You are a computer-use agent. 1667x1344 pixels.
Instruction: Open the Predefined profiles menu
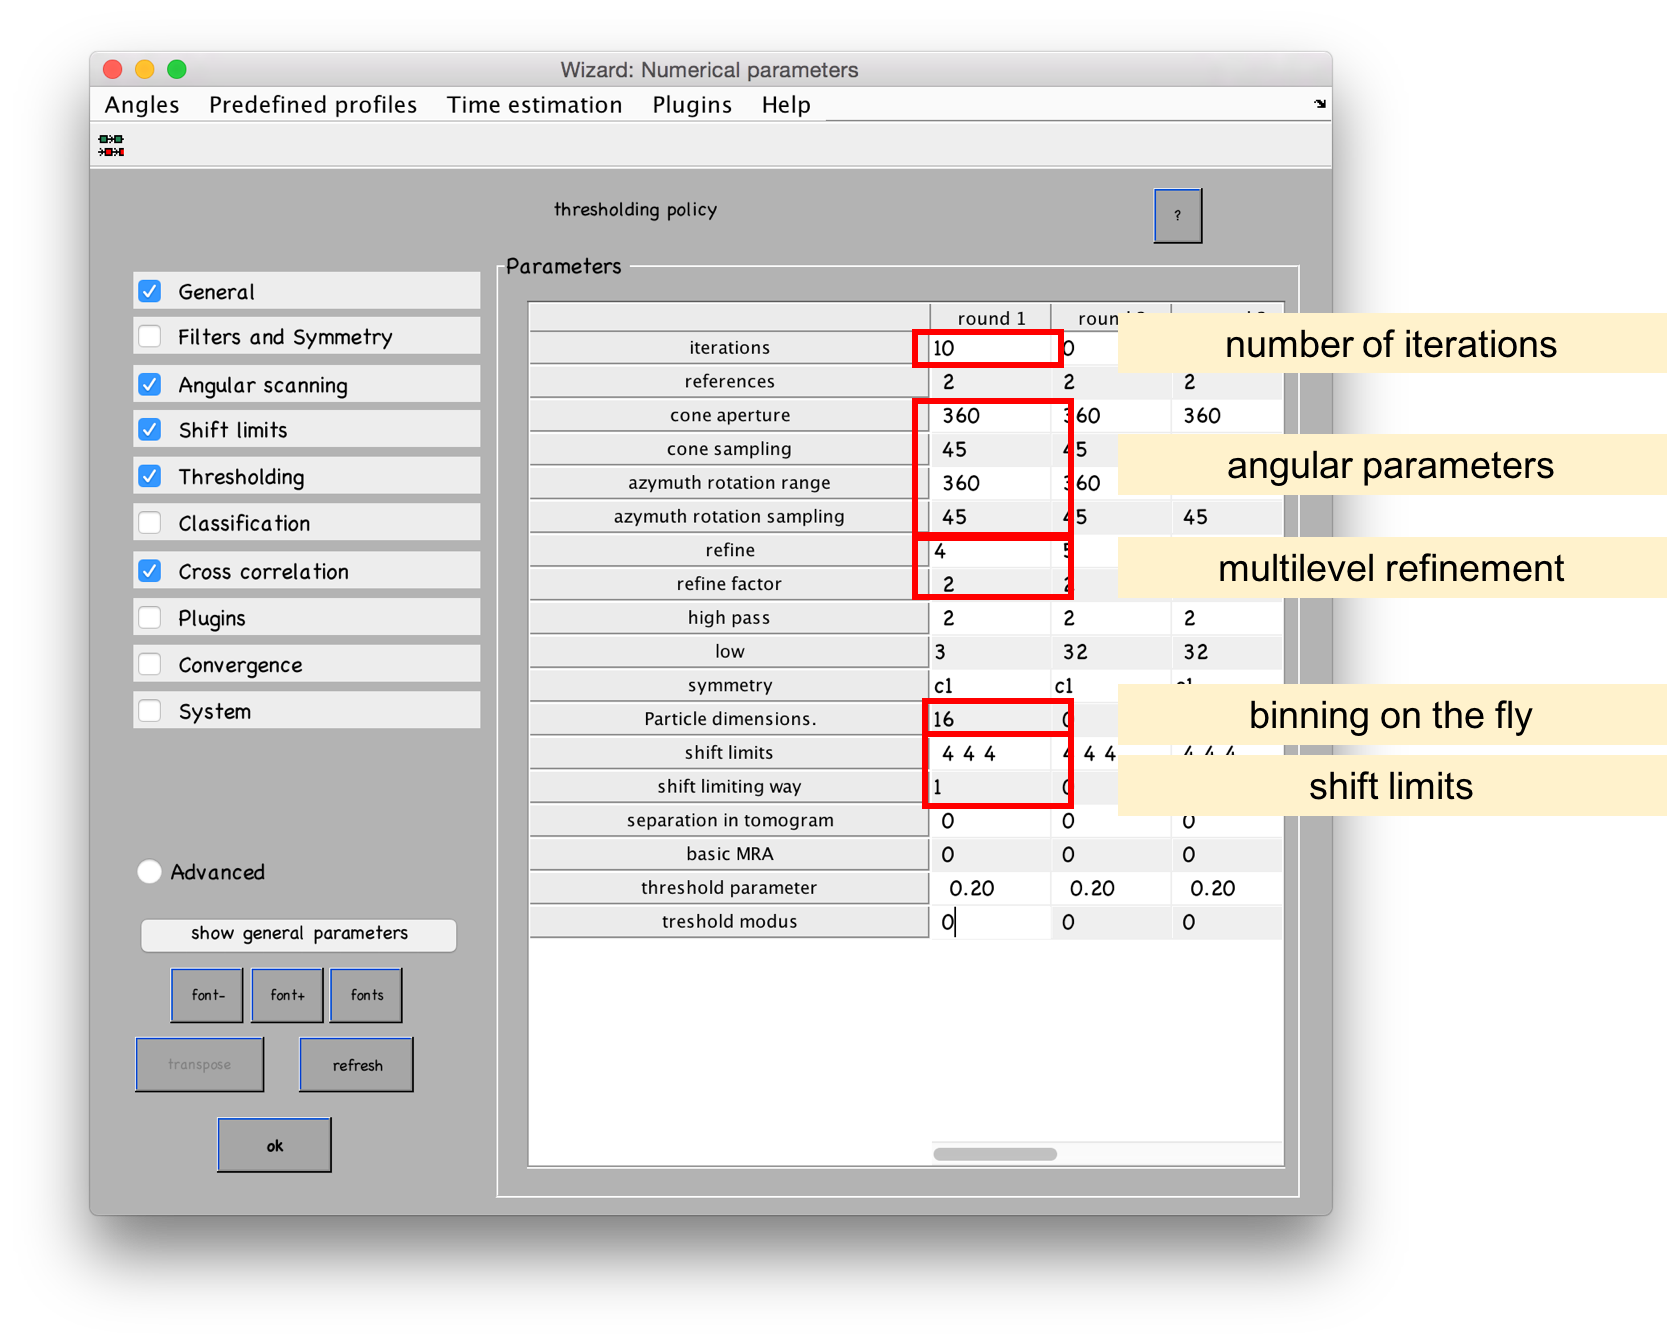[312, 105]
